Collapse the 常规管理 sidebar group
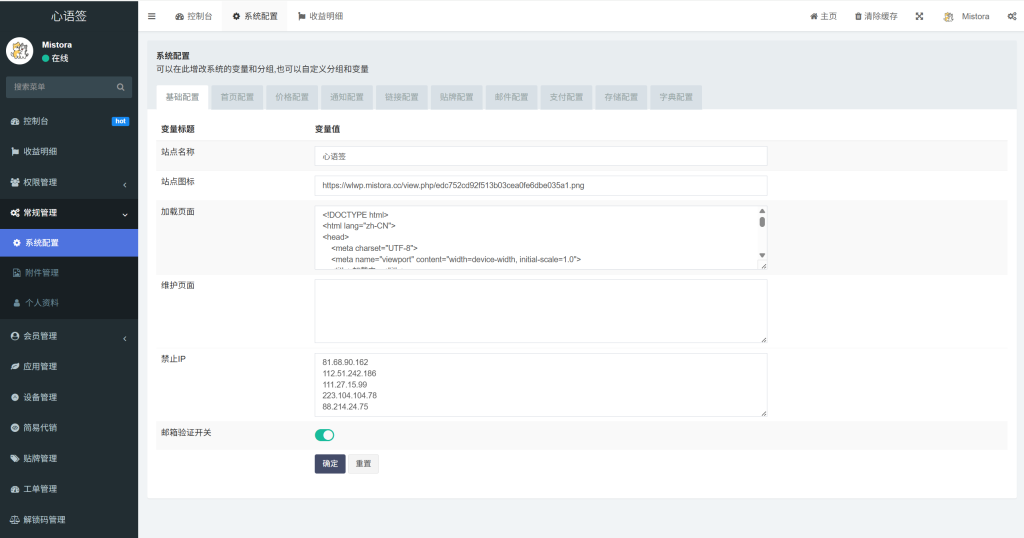The image size is (1024, 538). pyautogui.click(x=69, y=213)
